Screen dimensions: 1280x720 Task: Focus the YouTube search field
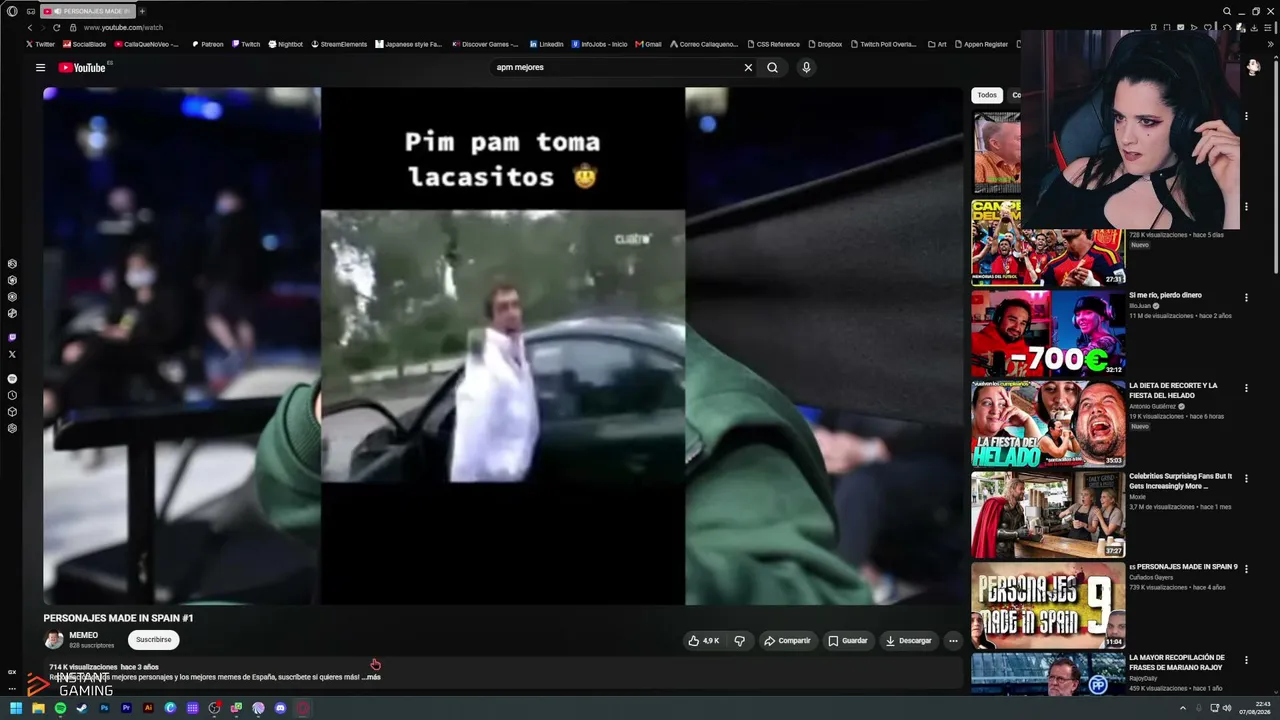(x=615, y=68)
